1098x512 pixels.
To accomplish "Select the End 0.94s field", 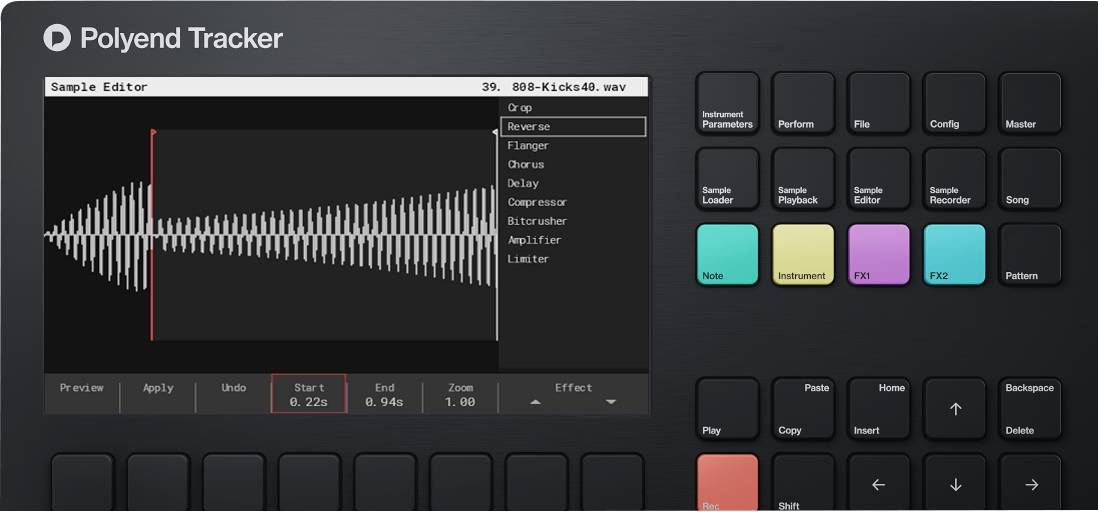I will click(384, 394).
